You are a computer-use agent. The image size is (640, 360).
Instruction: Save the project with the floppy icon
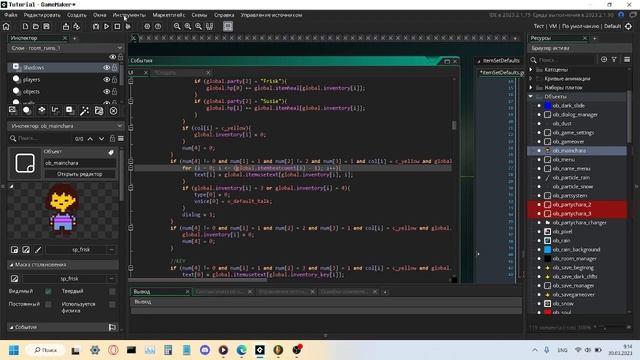coord(47,27)
